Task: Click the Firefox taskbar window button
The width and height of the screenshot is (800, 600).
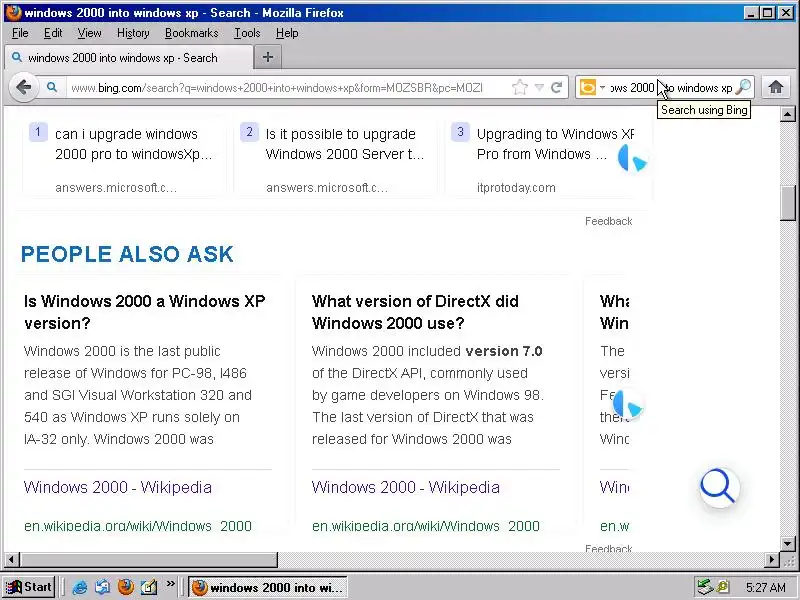Action: pos(268,587)
